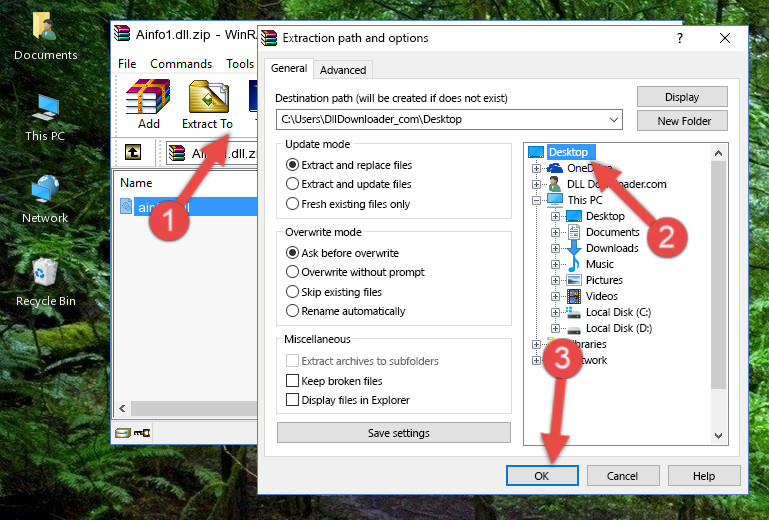
Task: Open the Documents desktop icon
Action: click(45, 36)
